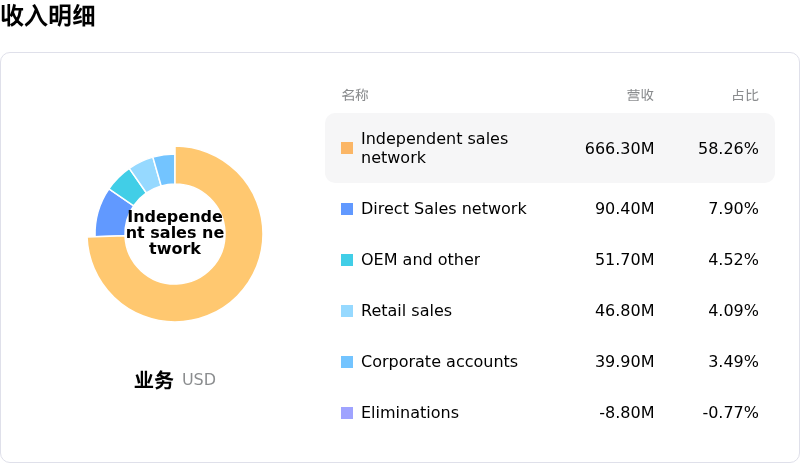Click the teal OEM donut slice
The height and width of the screenshot is (463, 800).
tap(127, 185)
